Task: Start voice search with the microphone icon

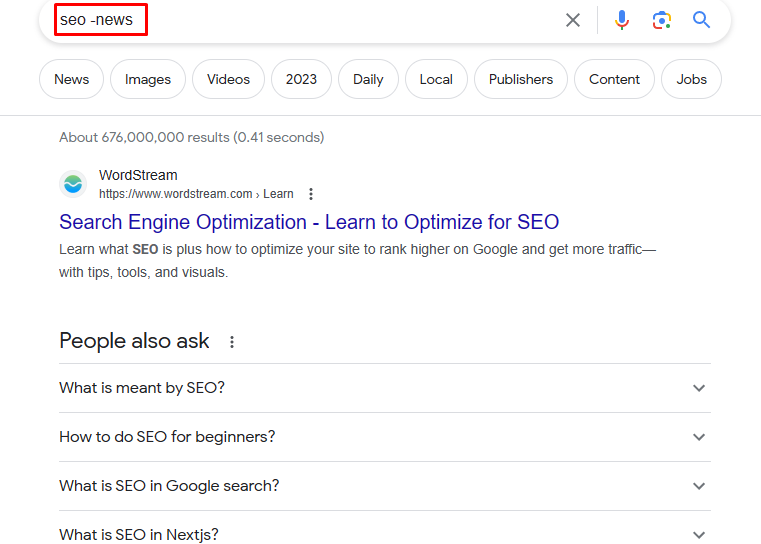Action: tap(622, 20)
